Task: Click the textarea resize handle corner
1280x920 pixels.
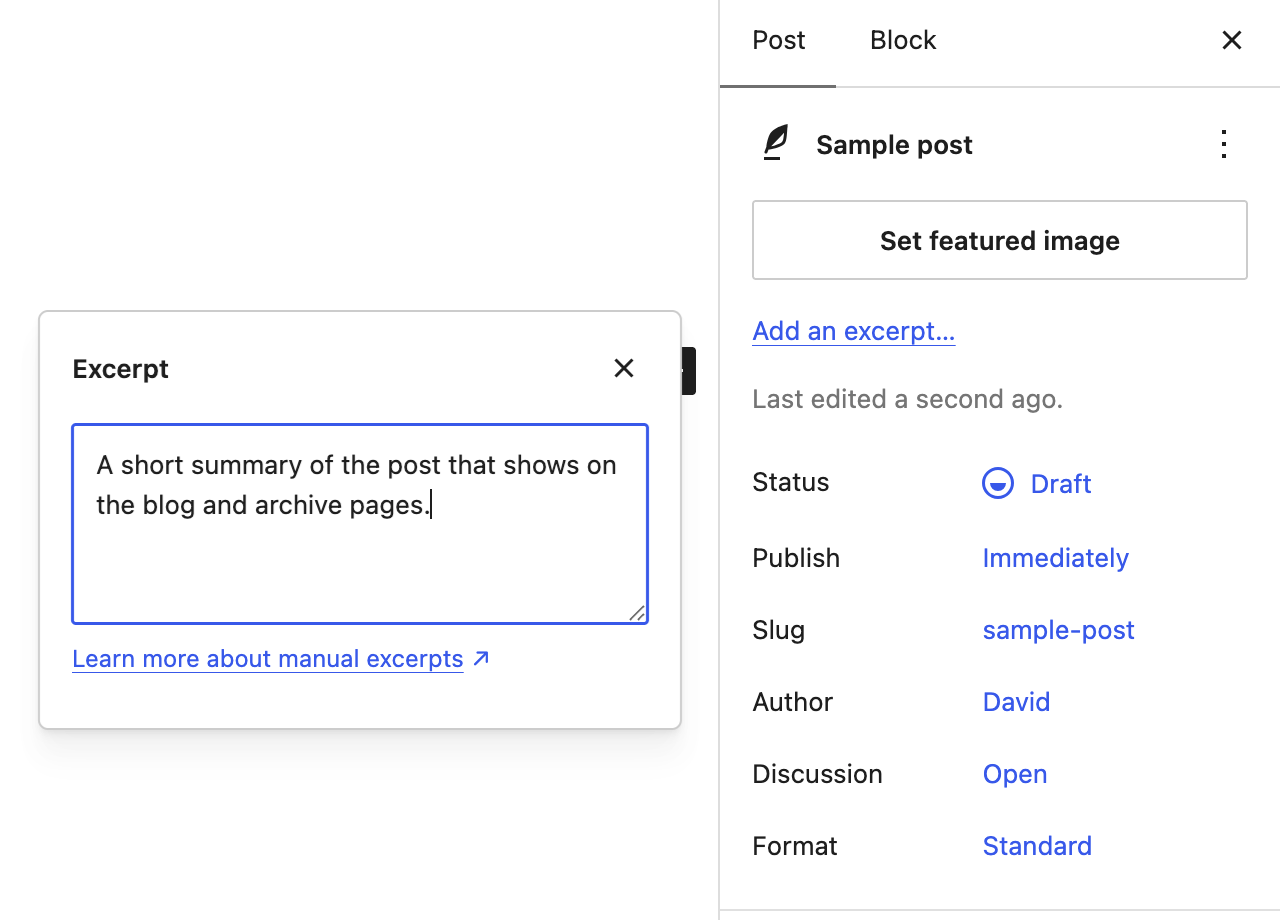Action: [638, 613]
